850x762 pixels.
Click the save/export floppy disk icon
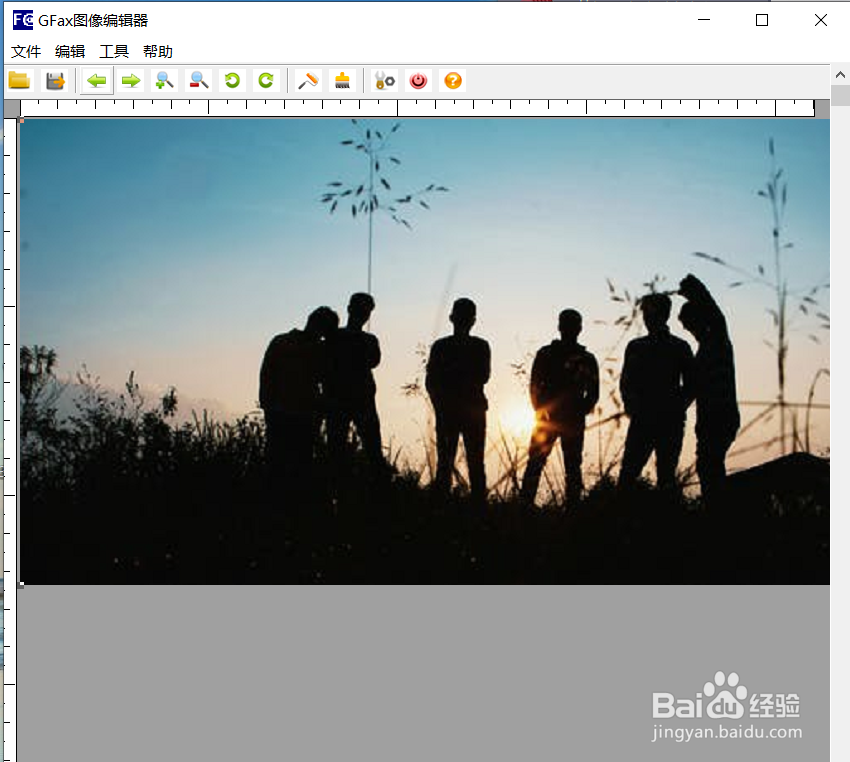[x=55, y=81]
